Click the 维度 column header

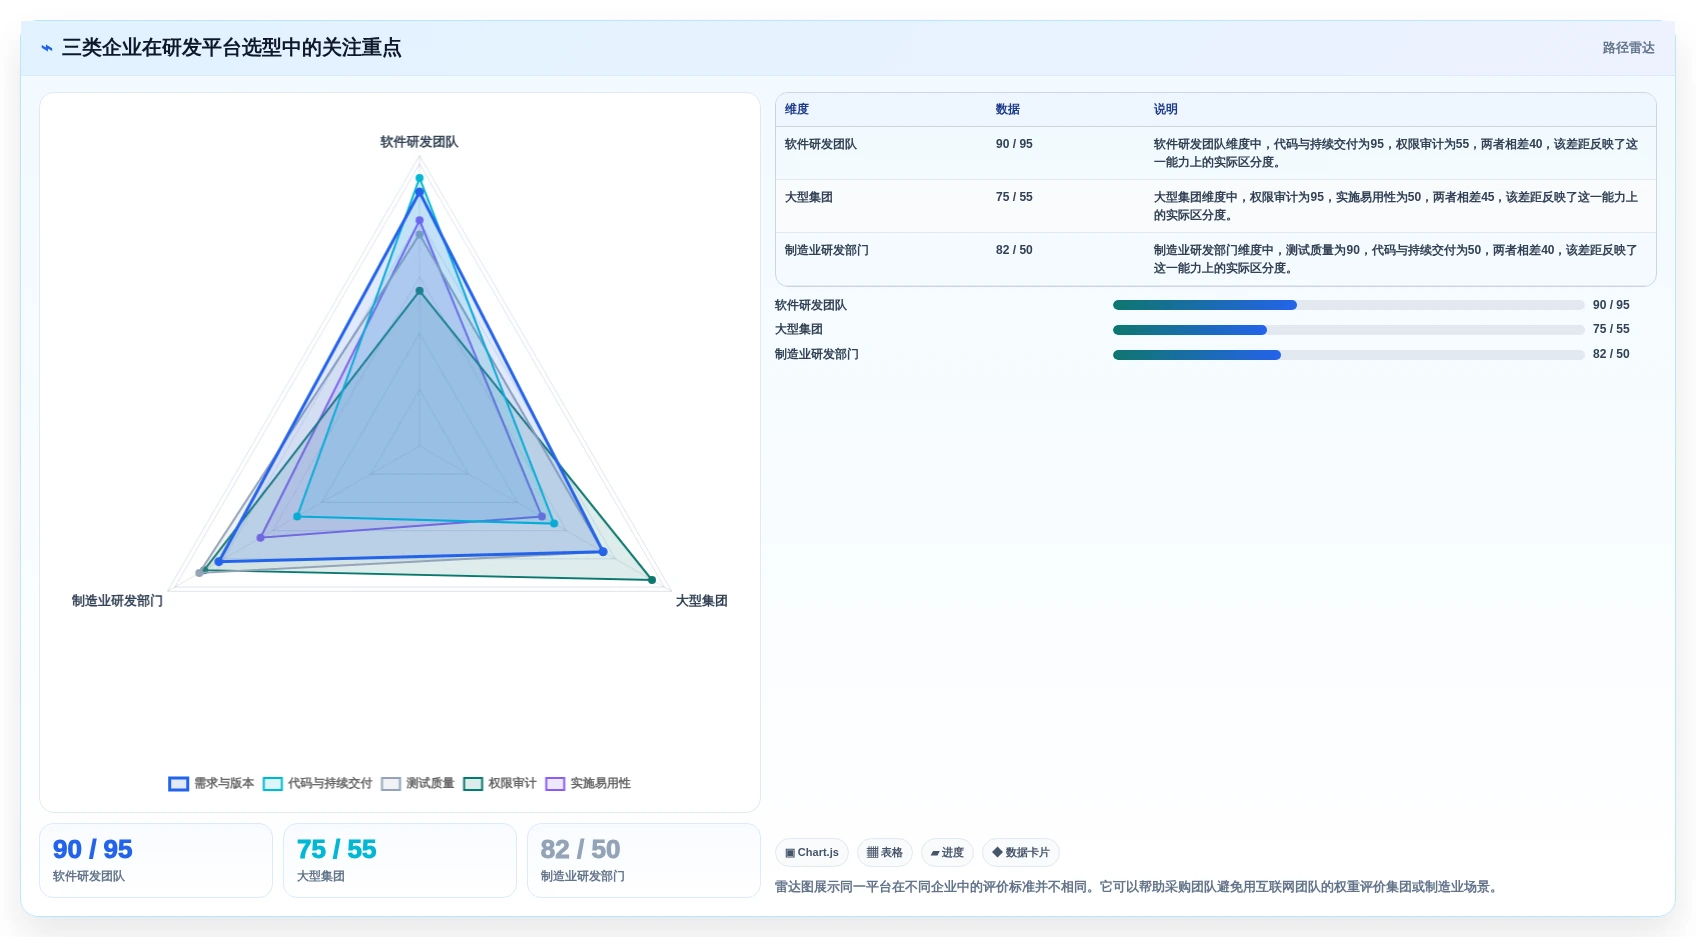[797, 110]
